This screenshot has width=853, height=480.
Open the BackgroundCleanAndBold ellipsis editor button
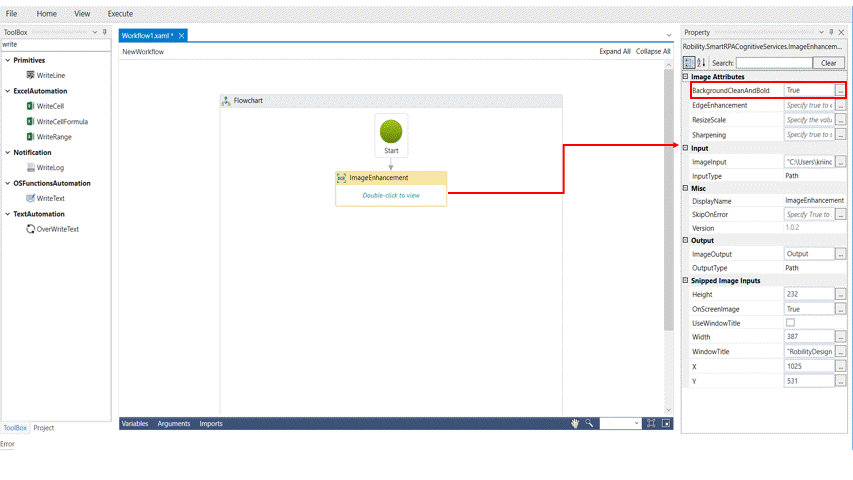[841, 90]
